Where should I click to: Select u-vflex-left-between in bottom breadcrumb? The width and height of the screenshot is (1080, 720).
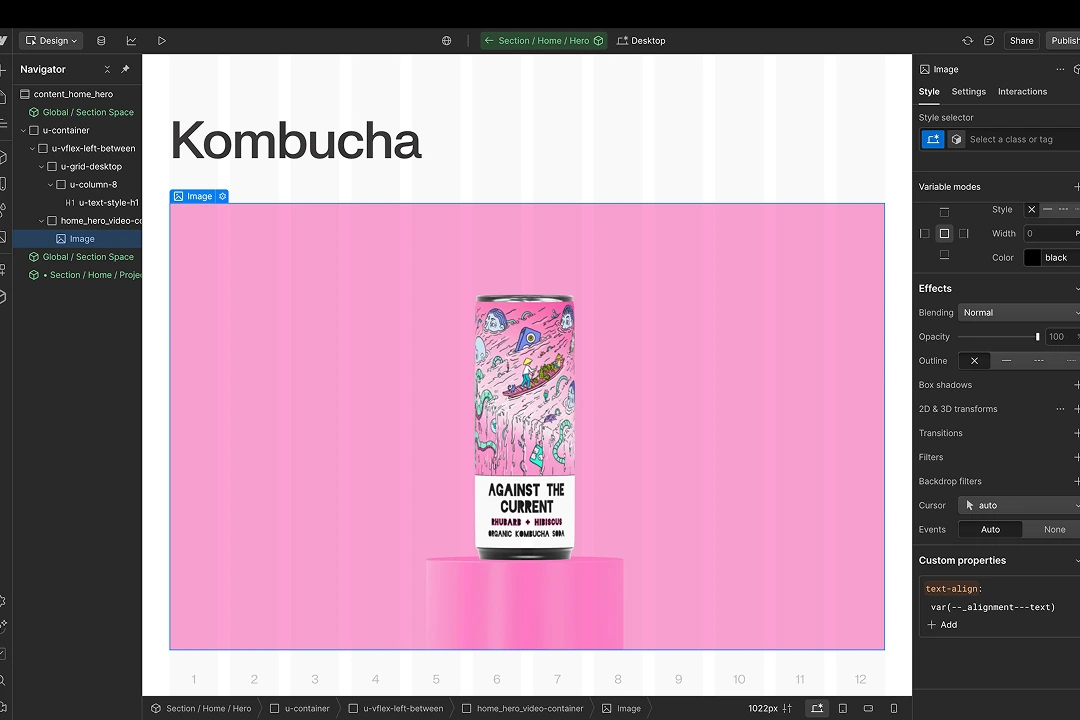coord(396,708)
